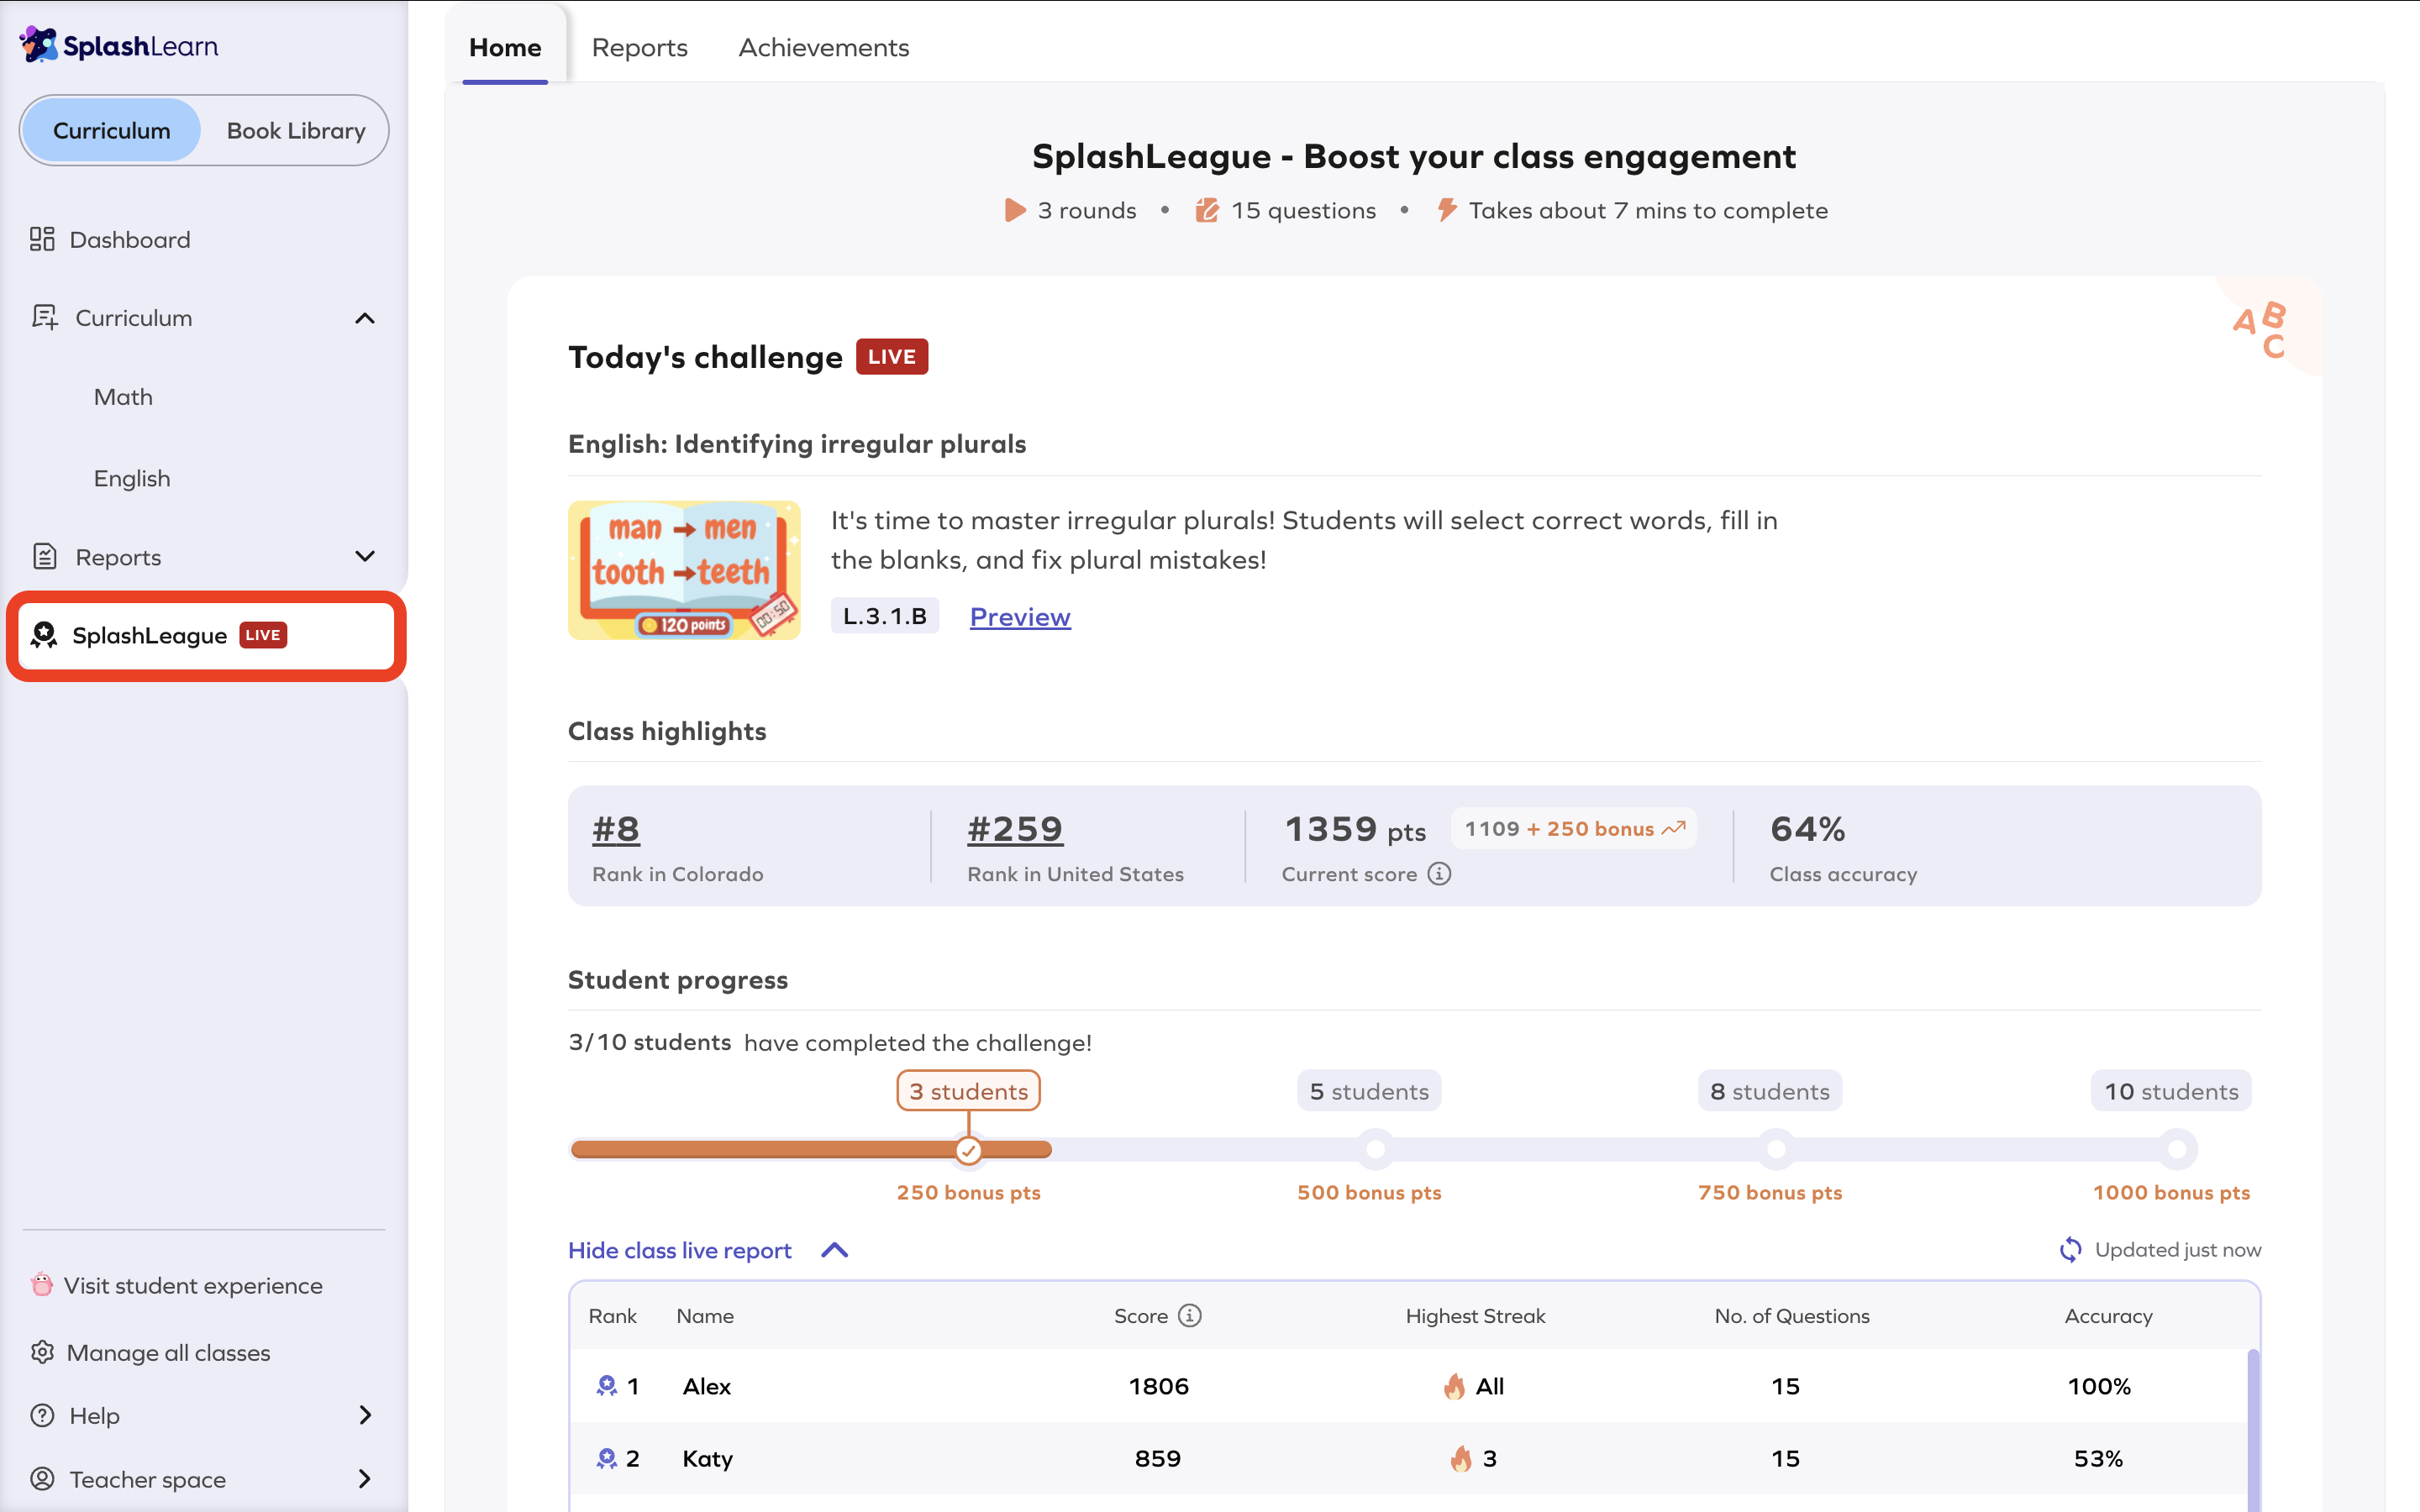
Task: Click Katy's name in the live report
Action: 707,1458
